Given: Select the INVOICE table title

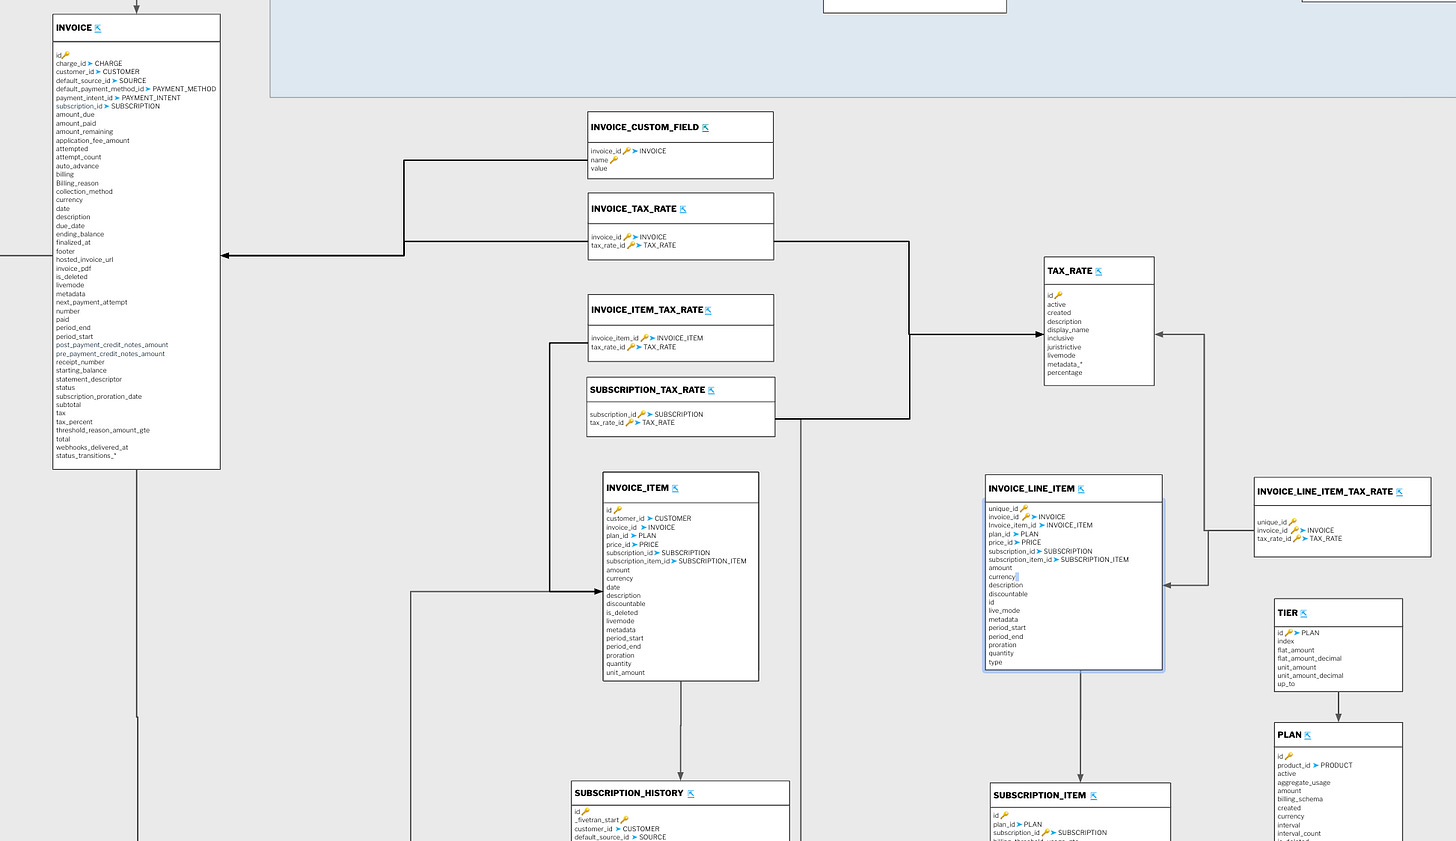Looking at the screenshot, I should 74,28.
